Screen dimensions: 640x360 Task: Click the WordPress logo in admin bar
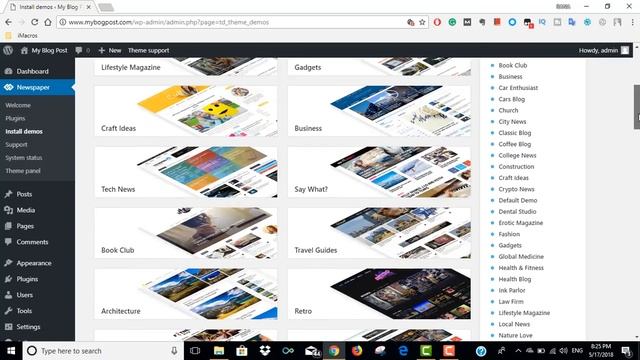(x=8, y=50)
